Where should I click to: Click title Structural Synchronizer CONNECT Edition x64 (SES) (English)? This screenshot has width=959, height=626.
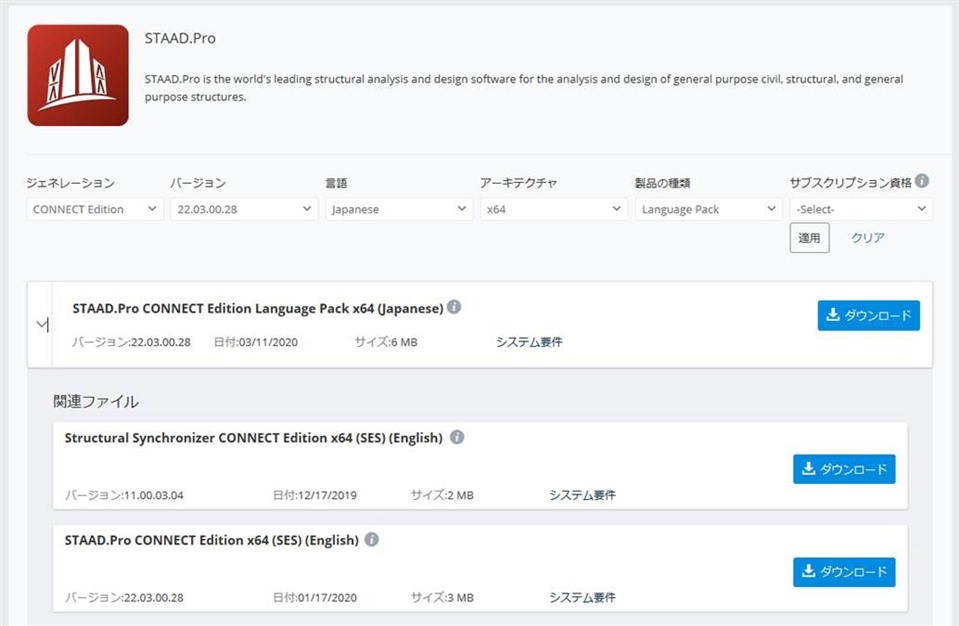[253, 438]
